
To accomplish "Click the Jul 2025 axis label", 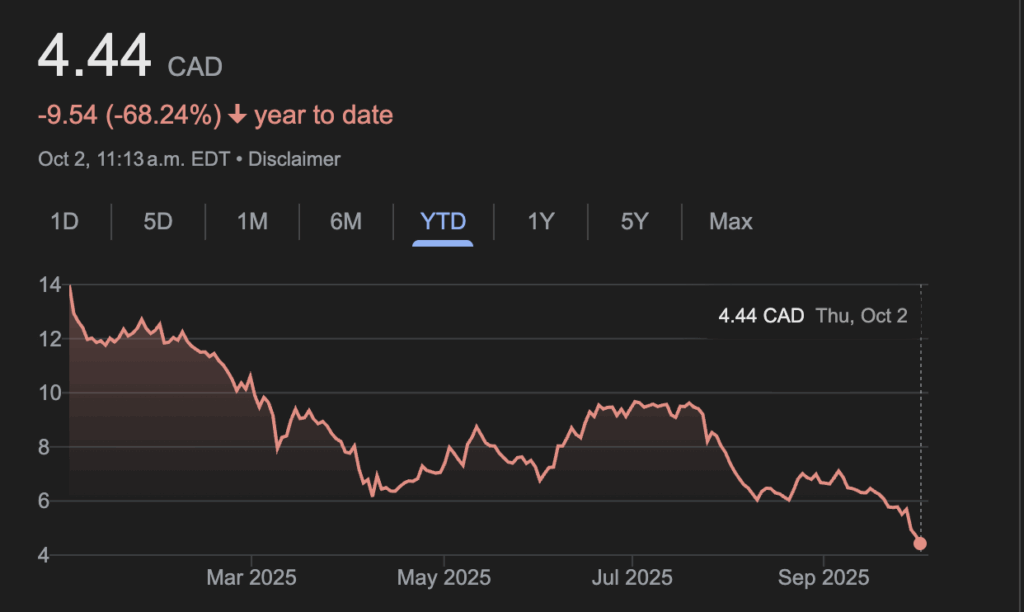I will pyautogui.click(x=632, y=578).
